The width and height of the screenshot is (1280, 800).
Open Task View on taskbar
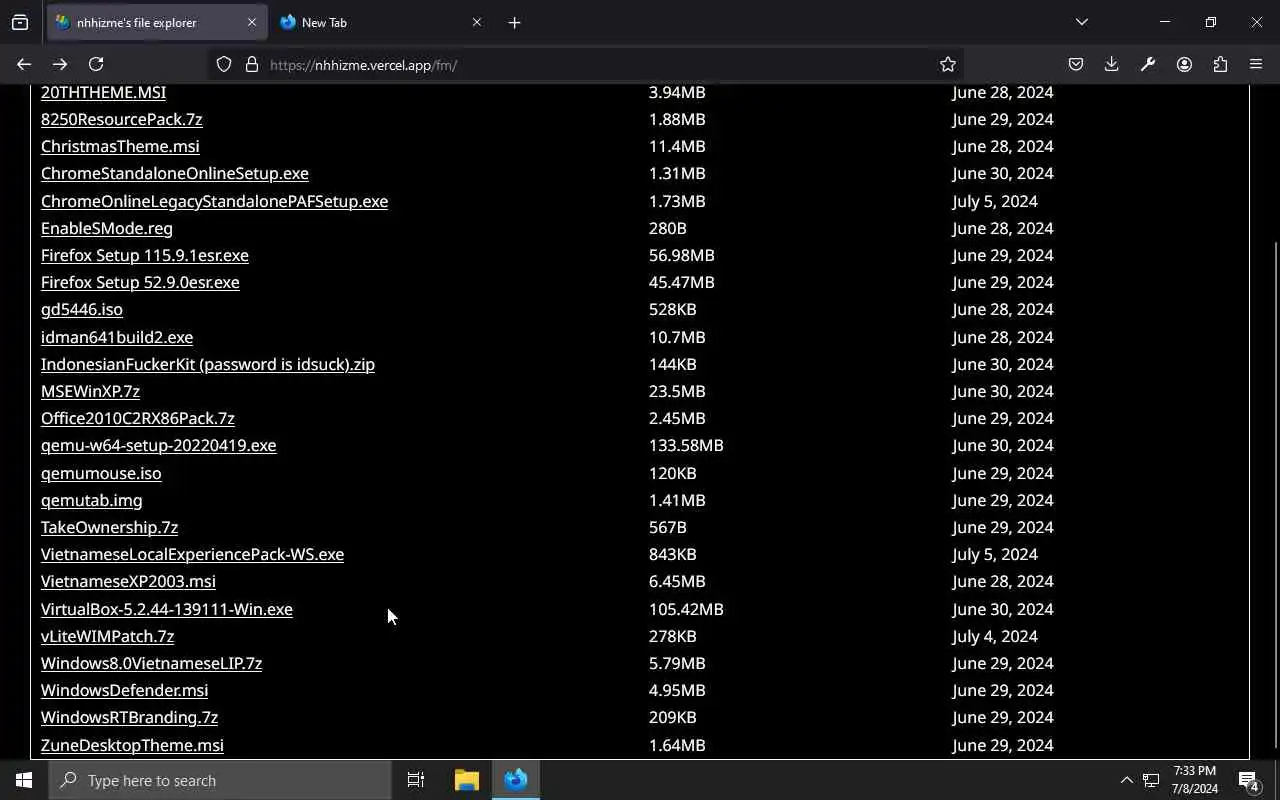click(x=416, y=780)
